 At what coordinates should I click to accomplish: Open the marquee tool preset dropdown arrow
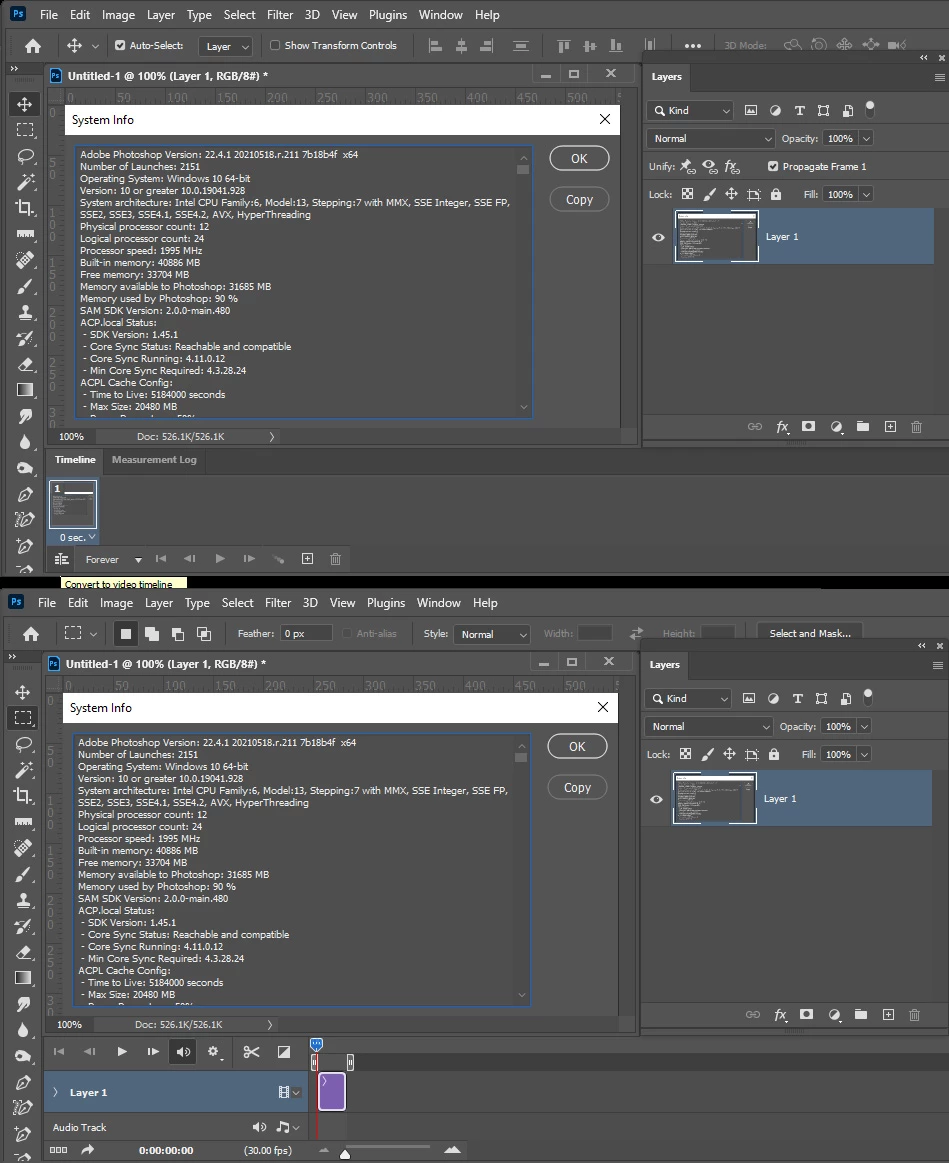click(93, 634)
